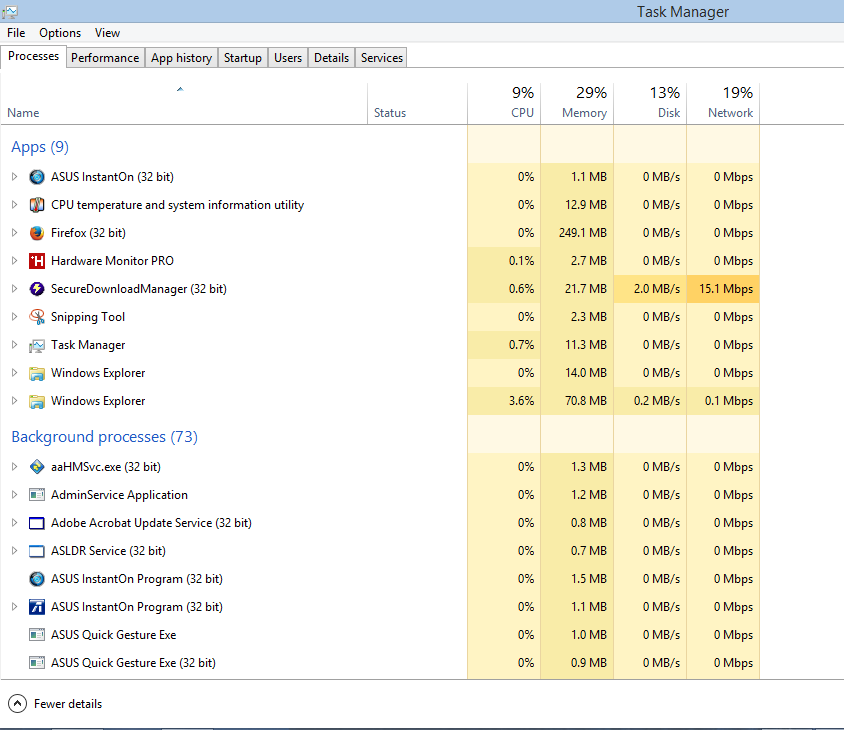Click the folder icon of Windows Explorer using 14.0 MB
This screenshot has height=730, width=844.
click(x=37, y=373)
